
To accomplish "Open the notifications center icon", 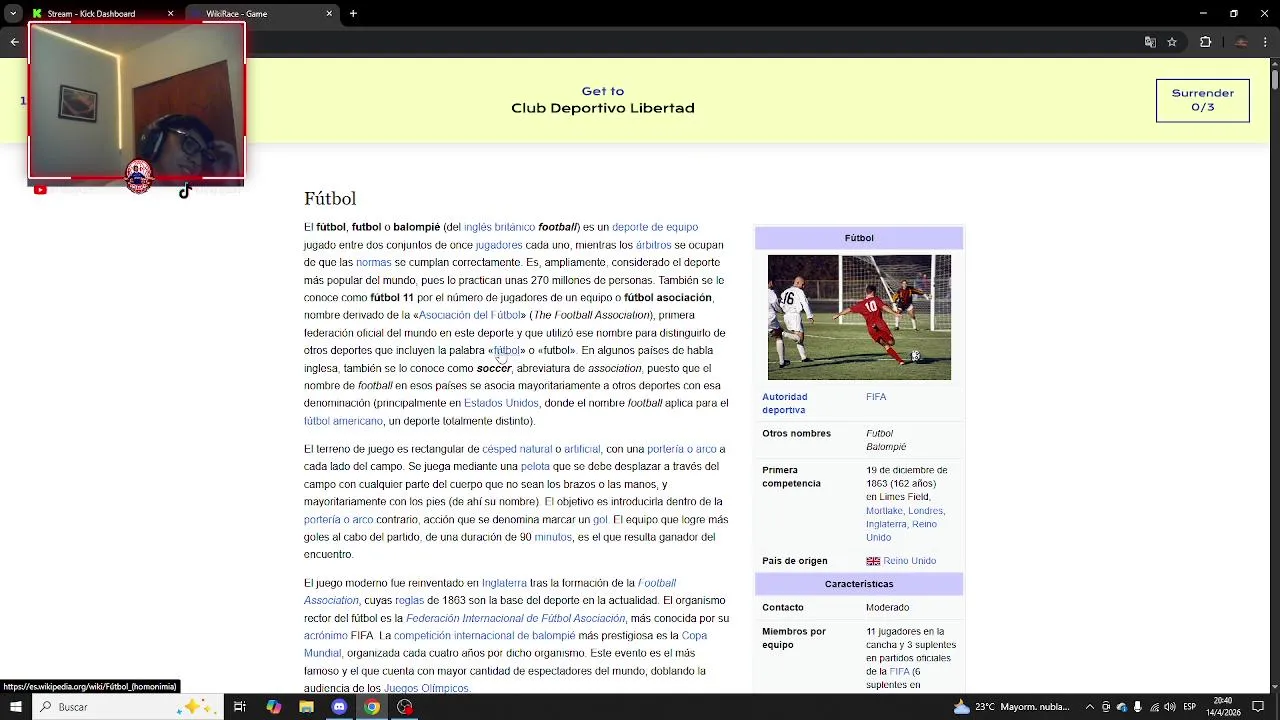I will point(1258,707).
